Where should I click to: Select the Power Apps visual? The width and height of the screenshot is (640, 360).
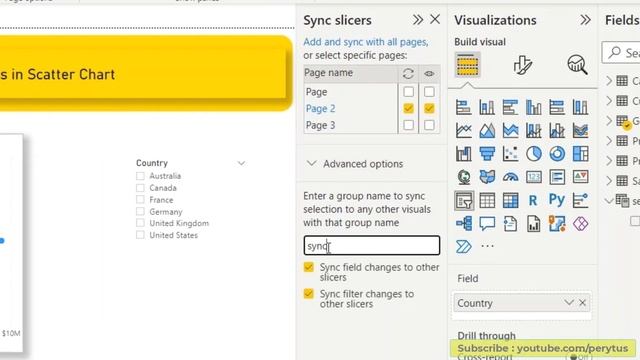pyautogui.click(x=580, y=224)
